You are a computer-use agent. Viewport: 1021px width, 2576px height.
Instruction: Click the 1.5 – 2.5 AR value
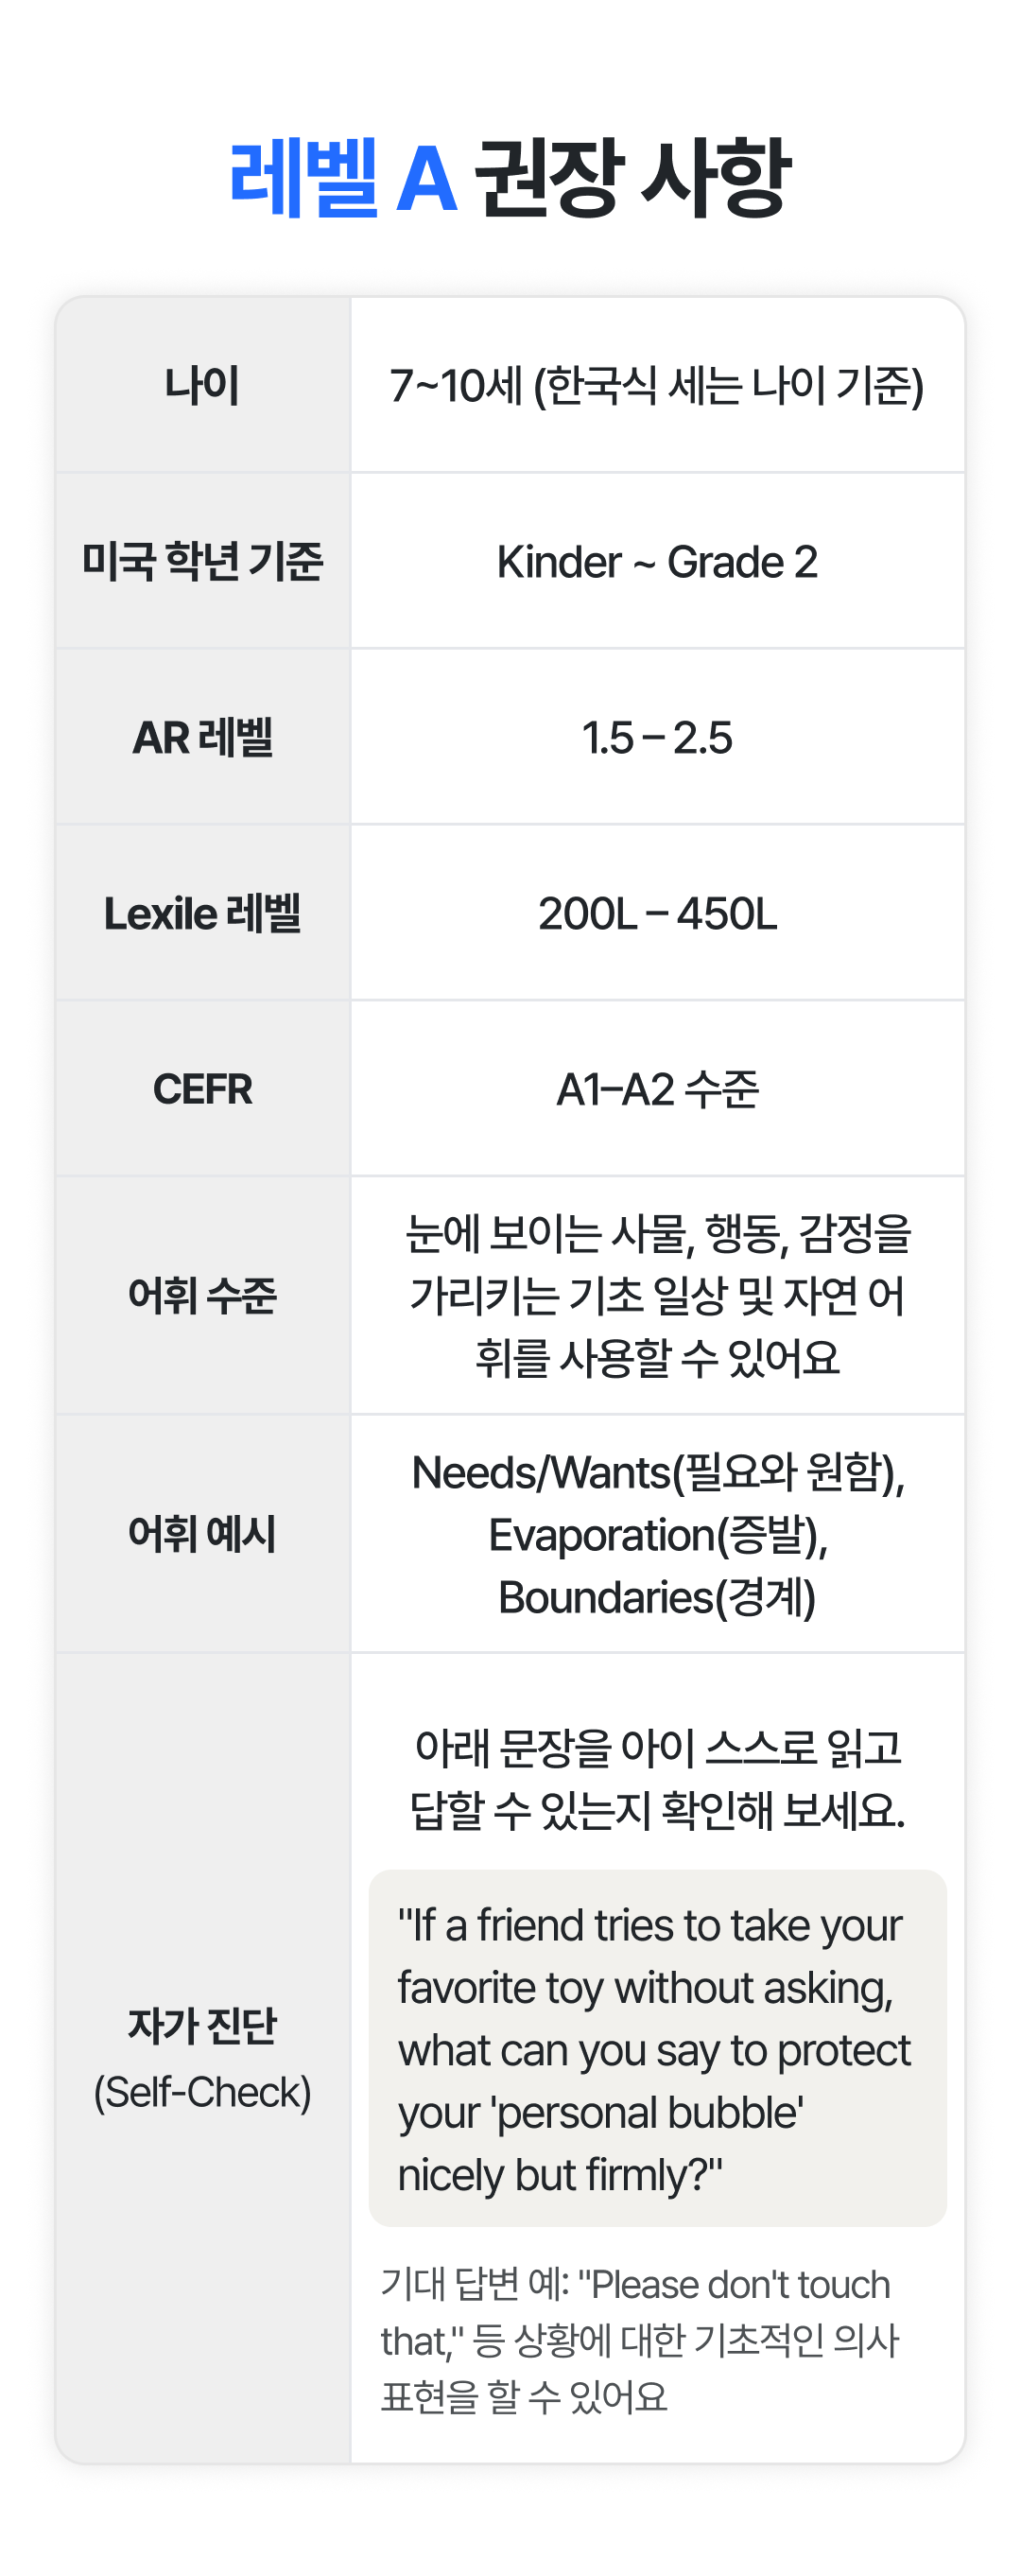[x=657, y=738]
